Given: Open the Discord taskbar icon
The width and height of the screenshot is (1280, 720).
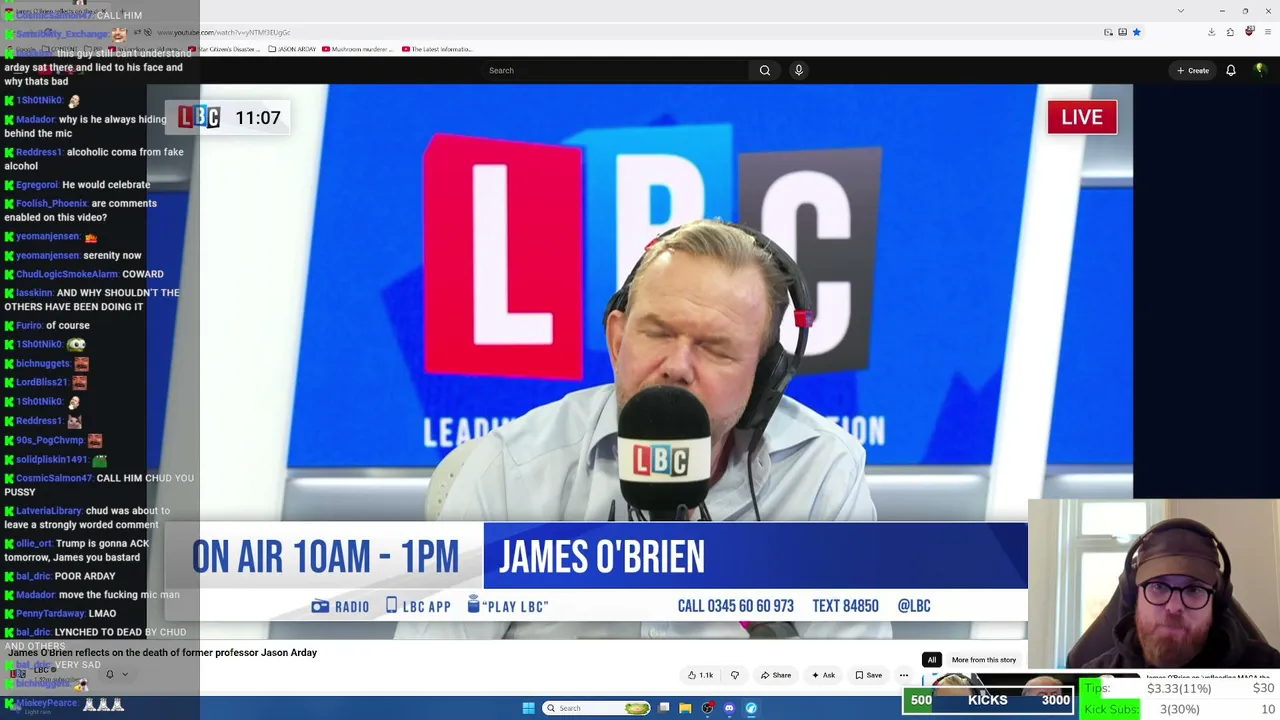Looking at the screenshot, I should [729, 708].
